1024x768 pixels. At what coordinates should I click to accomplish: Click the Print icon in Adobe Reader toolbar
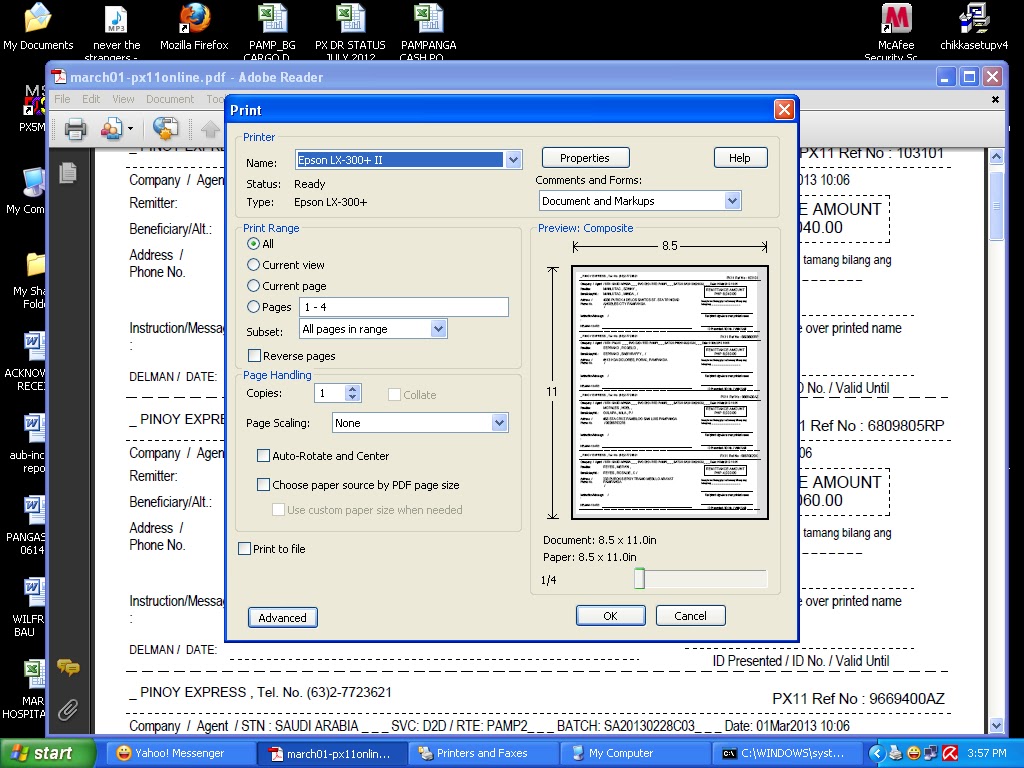coord(75,129)
